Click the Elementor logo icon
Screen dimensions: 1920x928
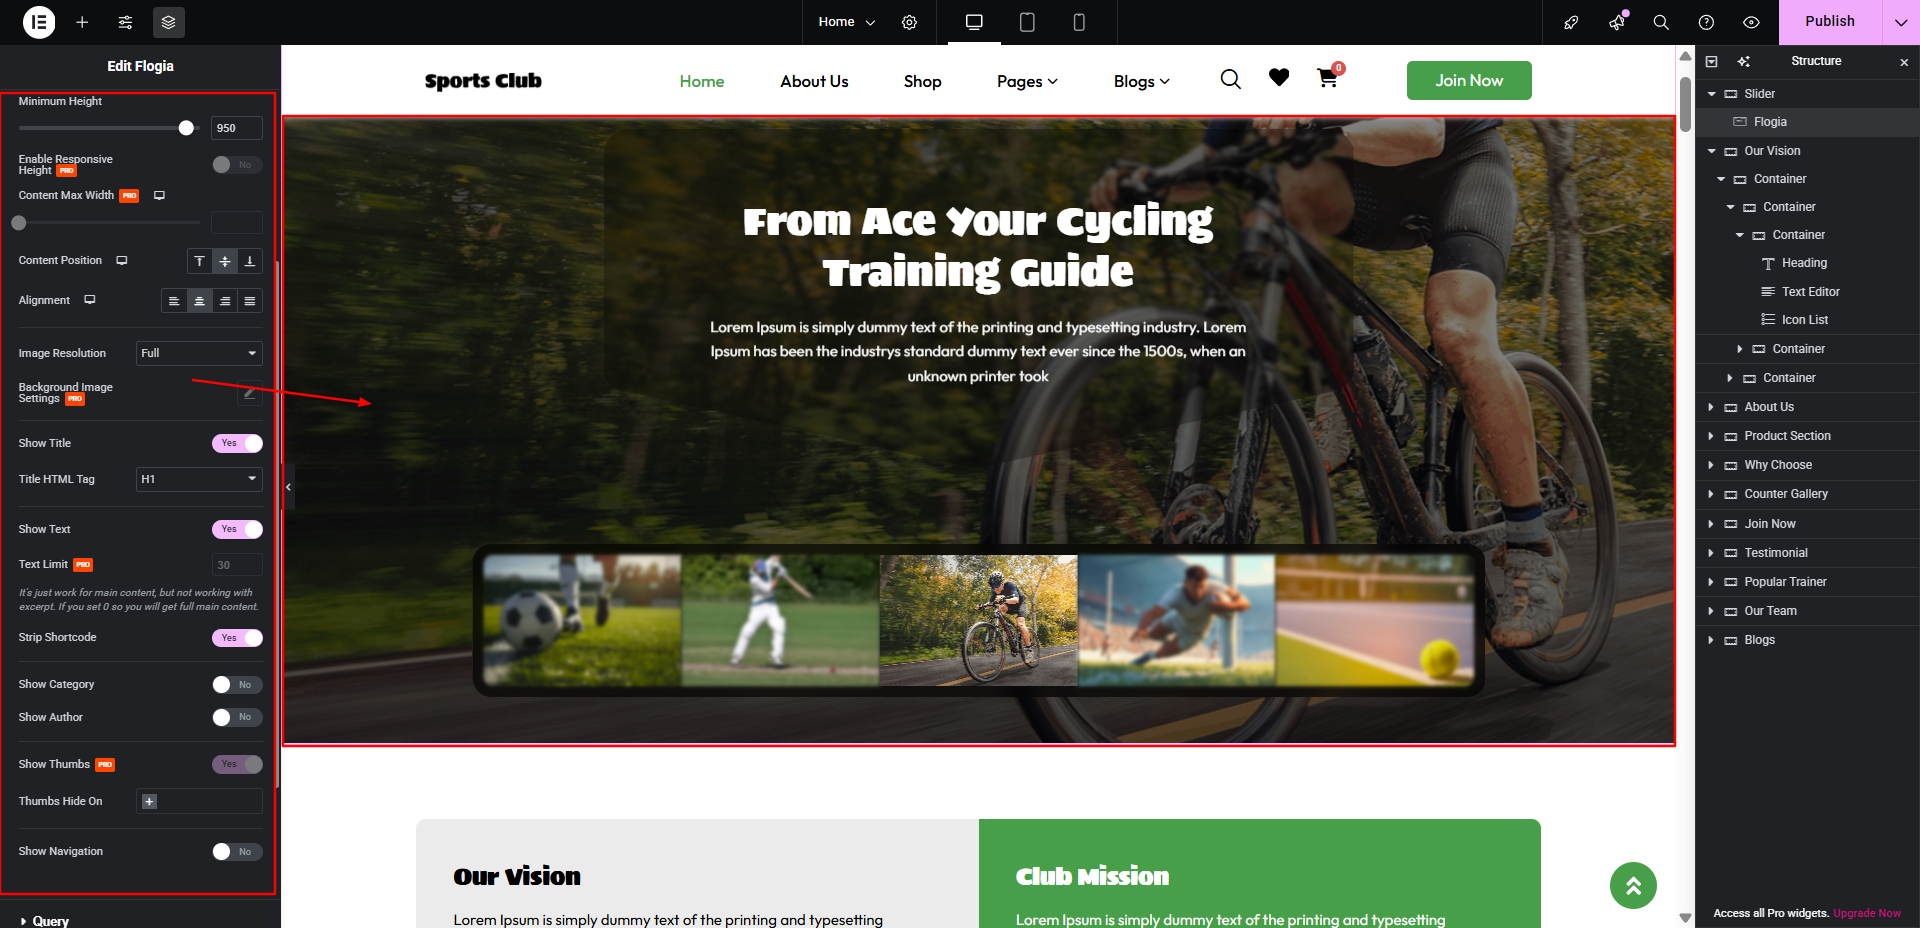39,22
